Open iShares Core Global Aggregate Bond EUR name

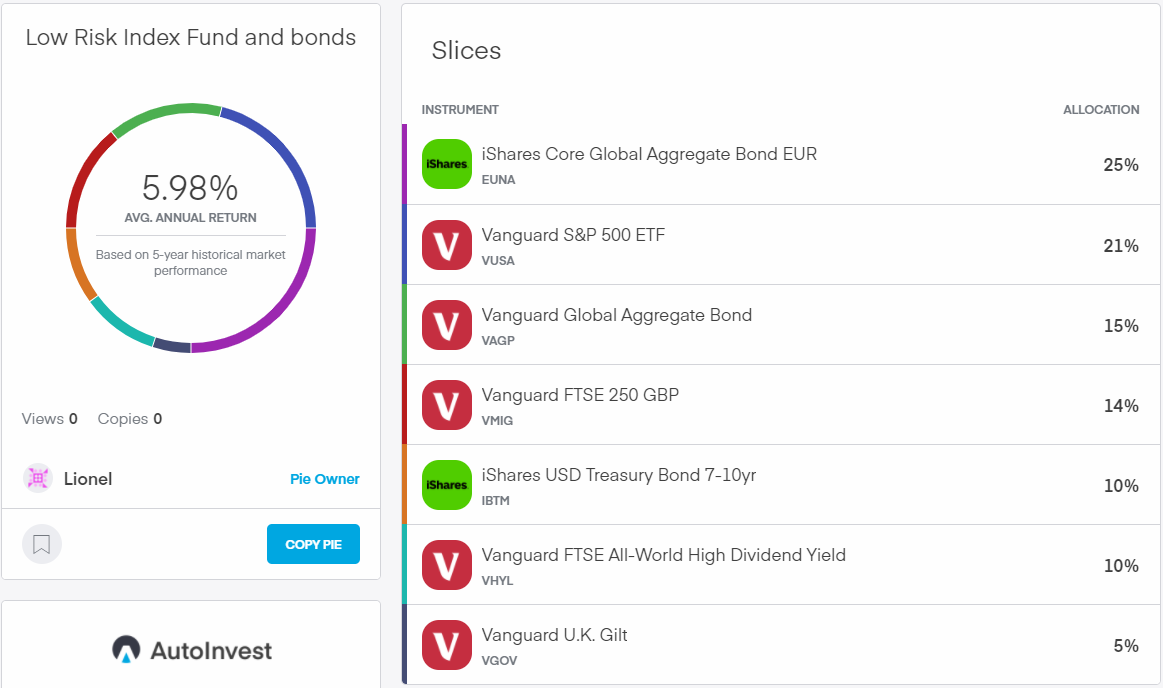coord(649,154)
